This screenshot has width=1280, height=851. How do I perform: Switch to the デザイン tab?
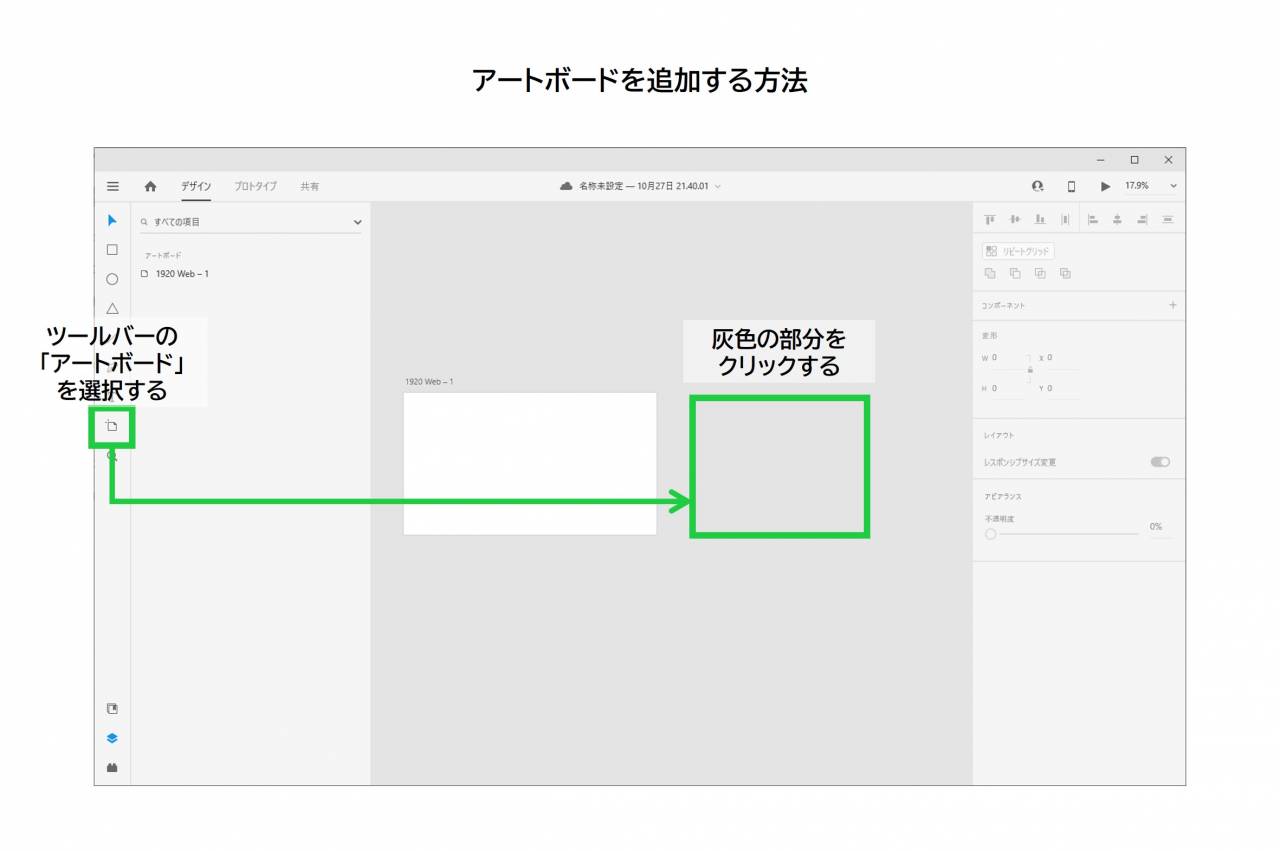tap(196, 186)
